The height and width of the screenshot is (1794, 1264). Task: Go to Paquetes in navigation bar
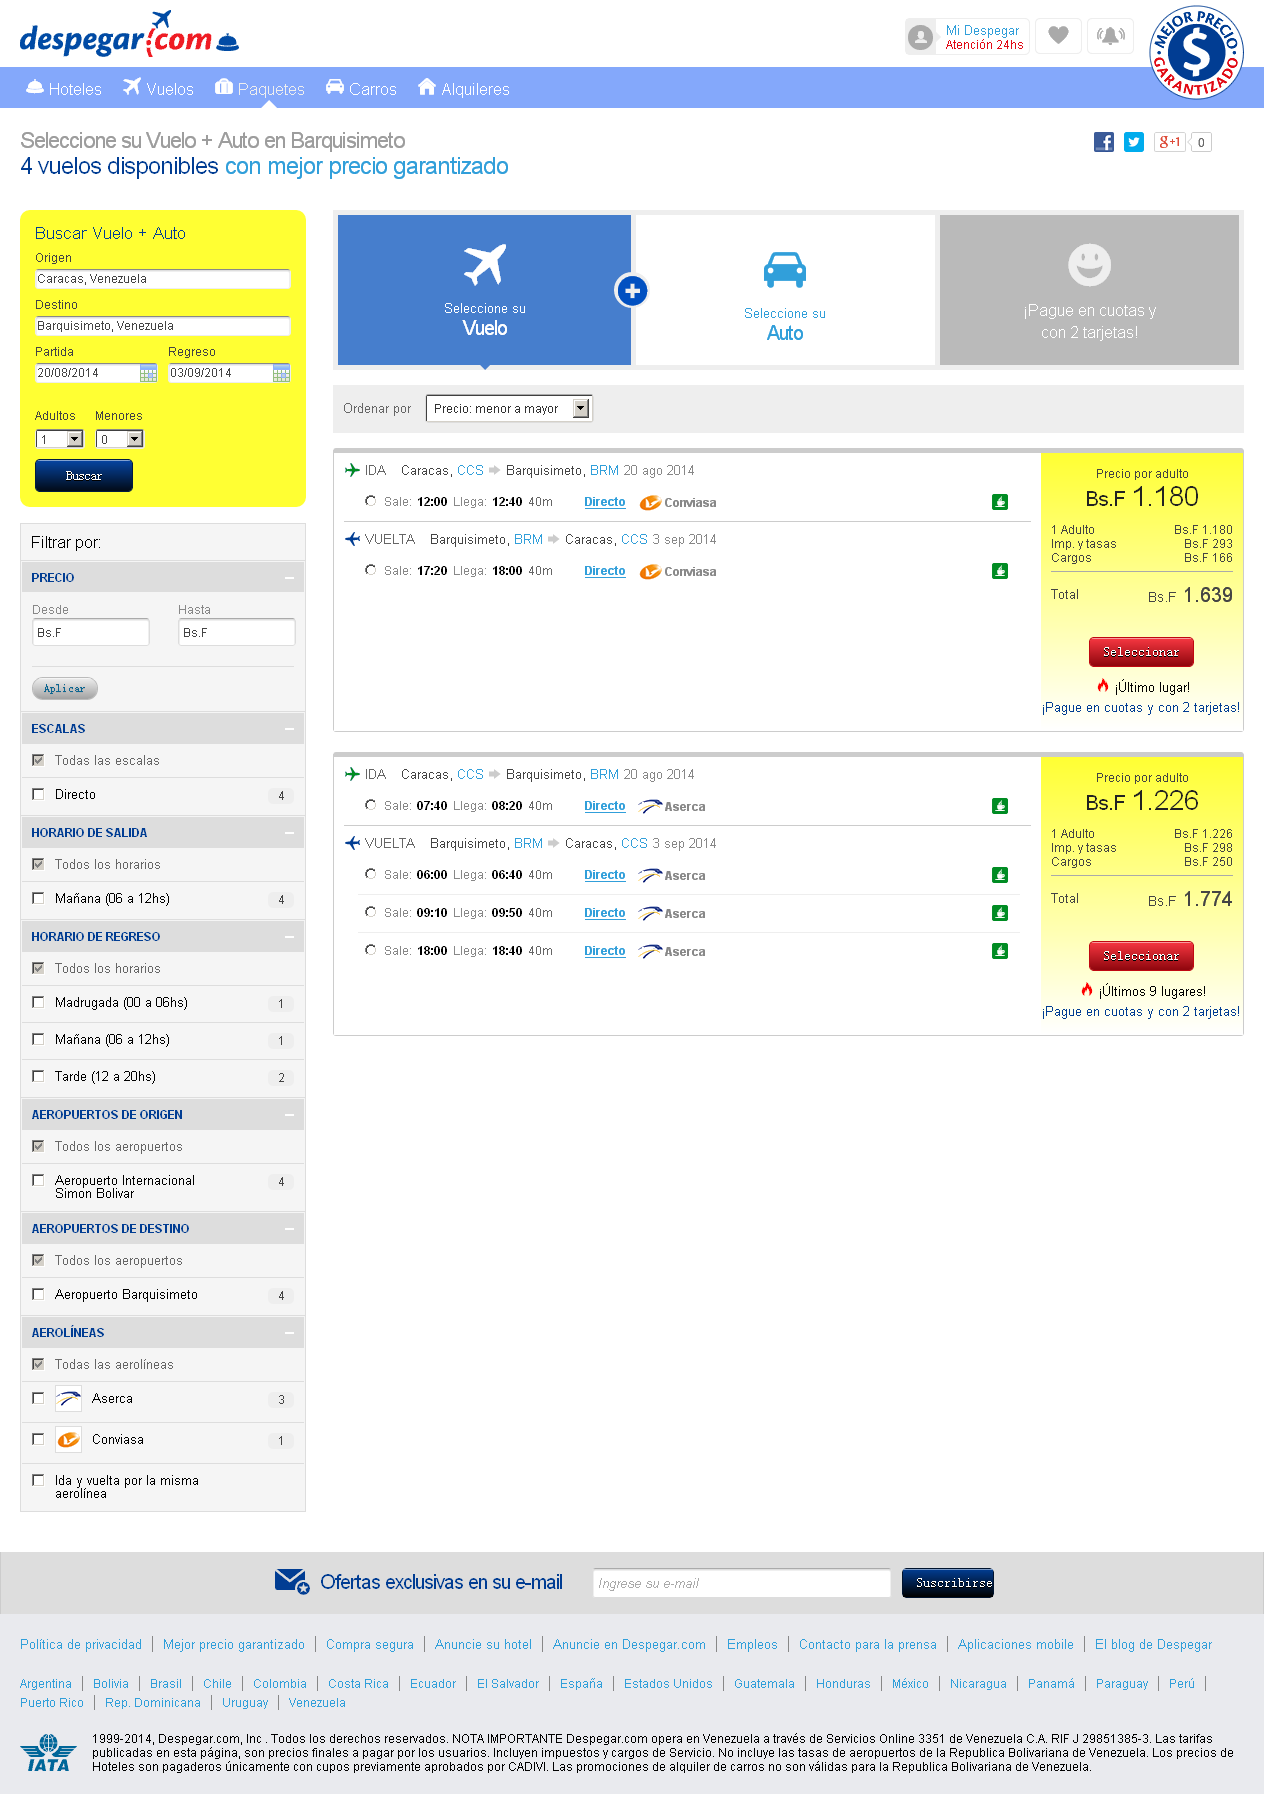pos(260,88)
